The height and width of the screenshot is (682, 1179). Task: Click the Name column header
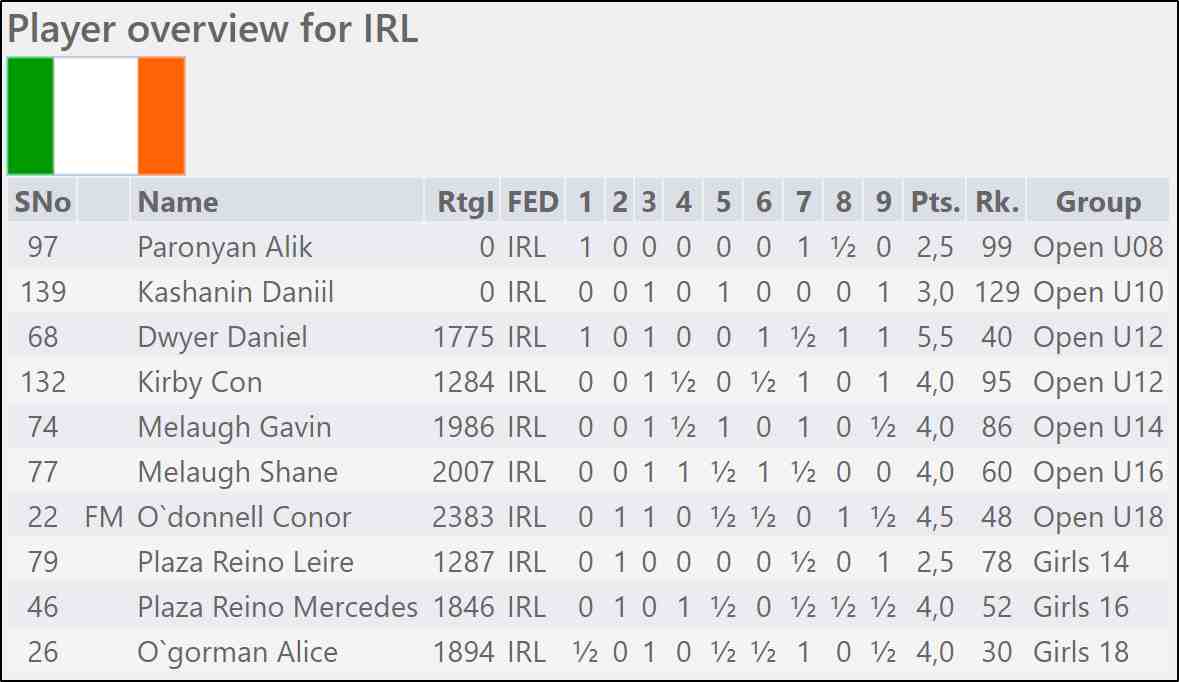coord(178,202)
